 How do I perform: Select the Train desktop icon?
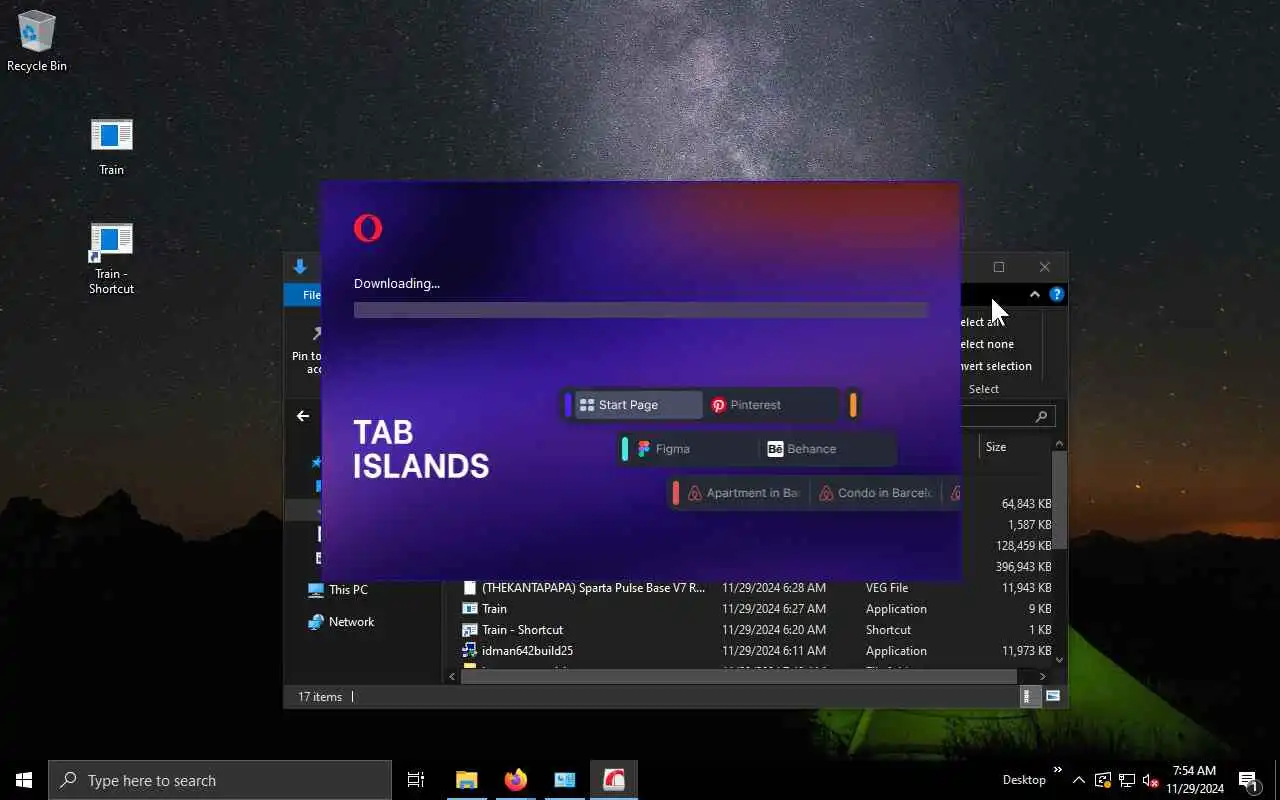[x=111, y=146]
